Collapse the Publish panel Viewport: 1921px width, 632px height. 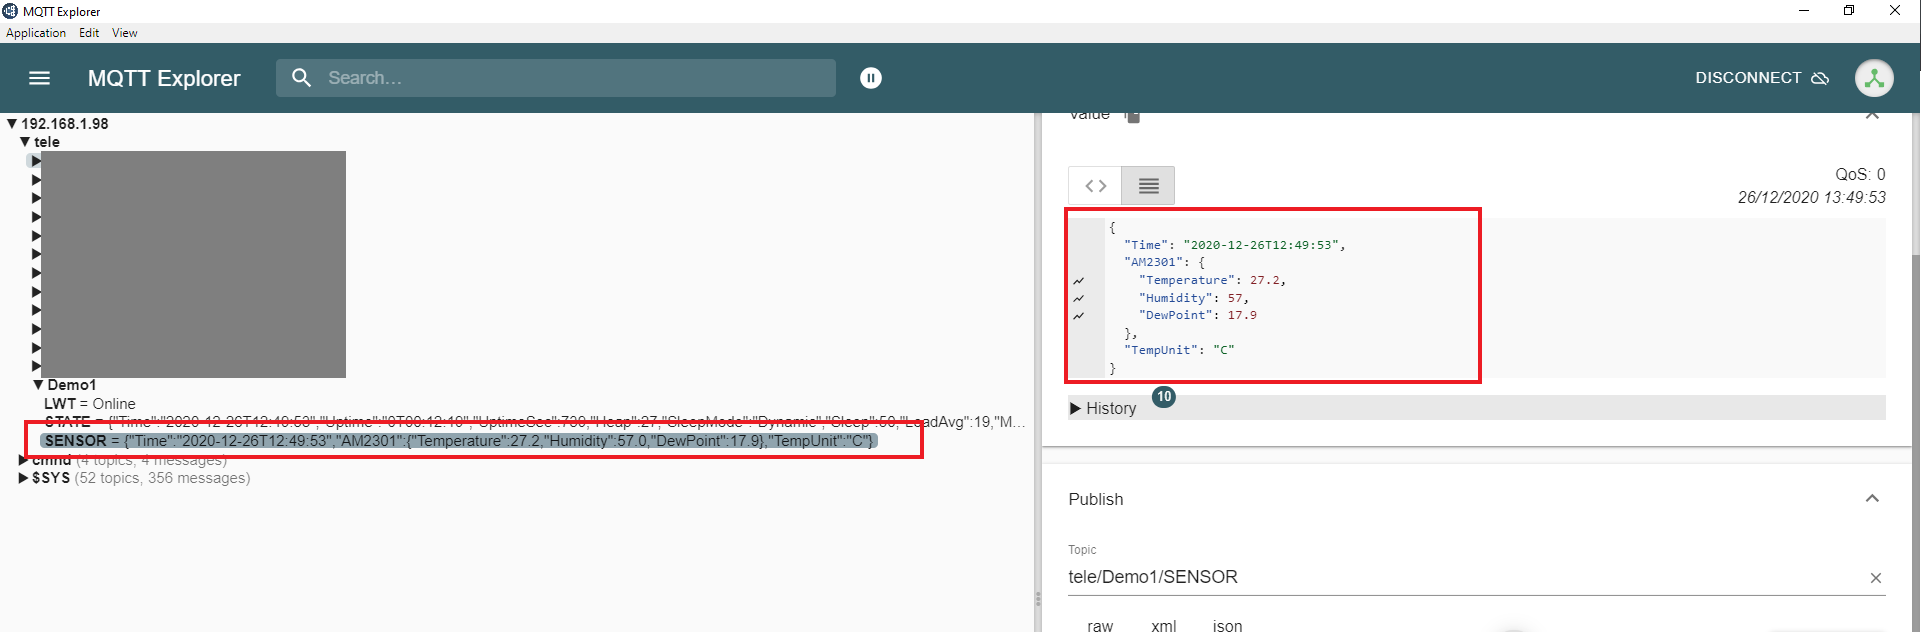point(1872,498)
